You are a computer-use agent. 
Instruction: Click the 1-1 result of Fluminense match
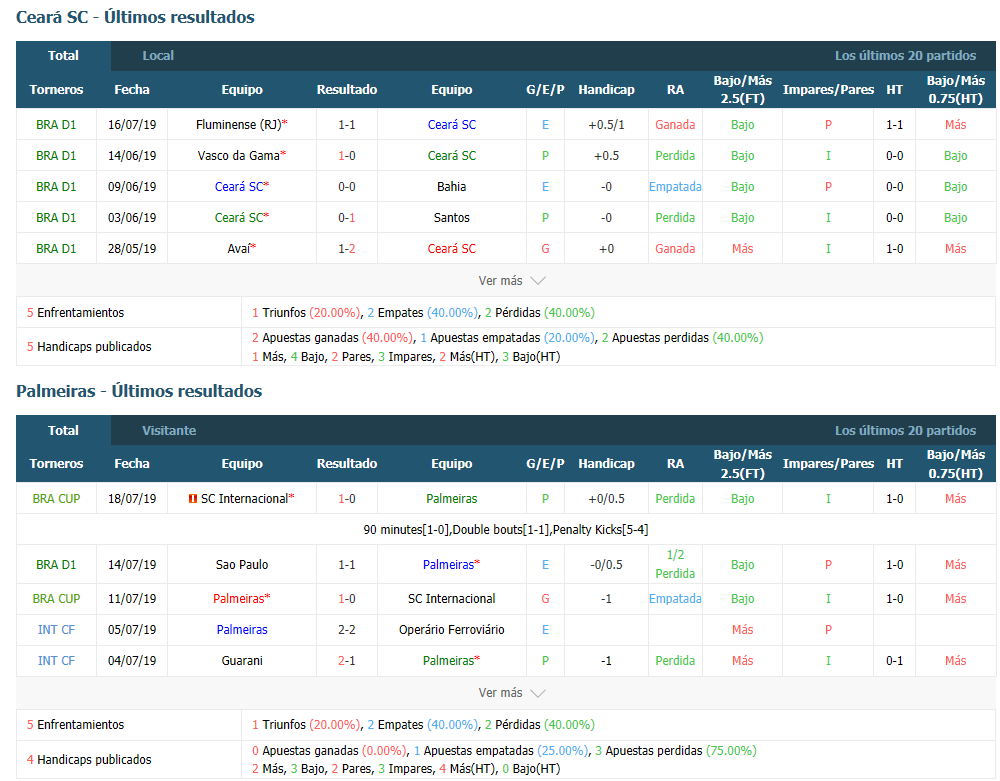pyautogui.click(x=347, y=124)
